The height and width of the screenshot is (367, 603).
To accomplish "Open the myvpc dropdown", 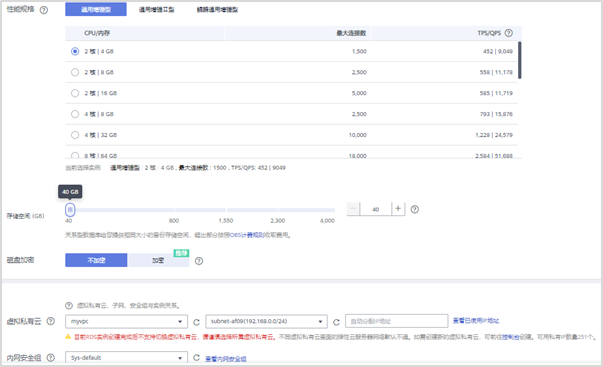I will point(127,322).
